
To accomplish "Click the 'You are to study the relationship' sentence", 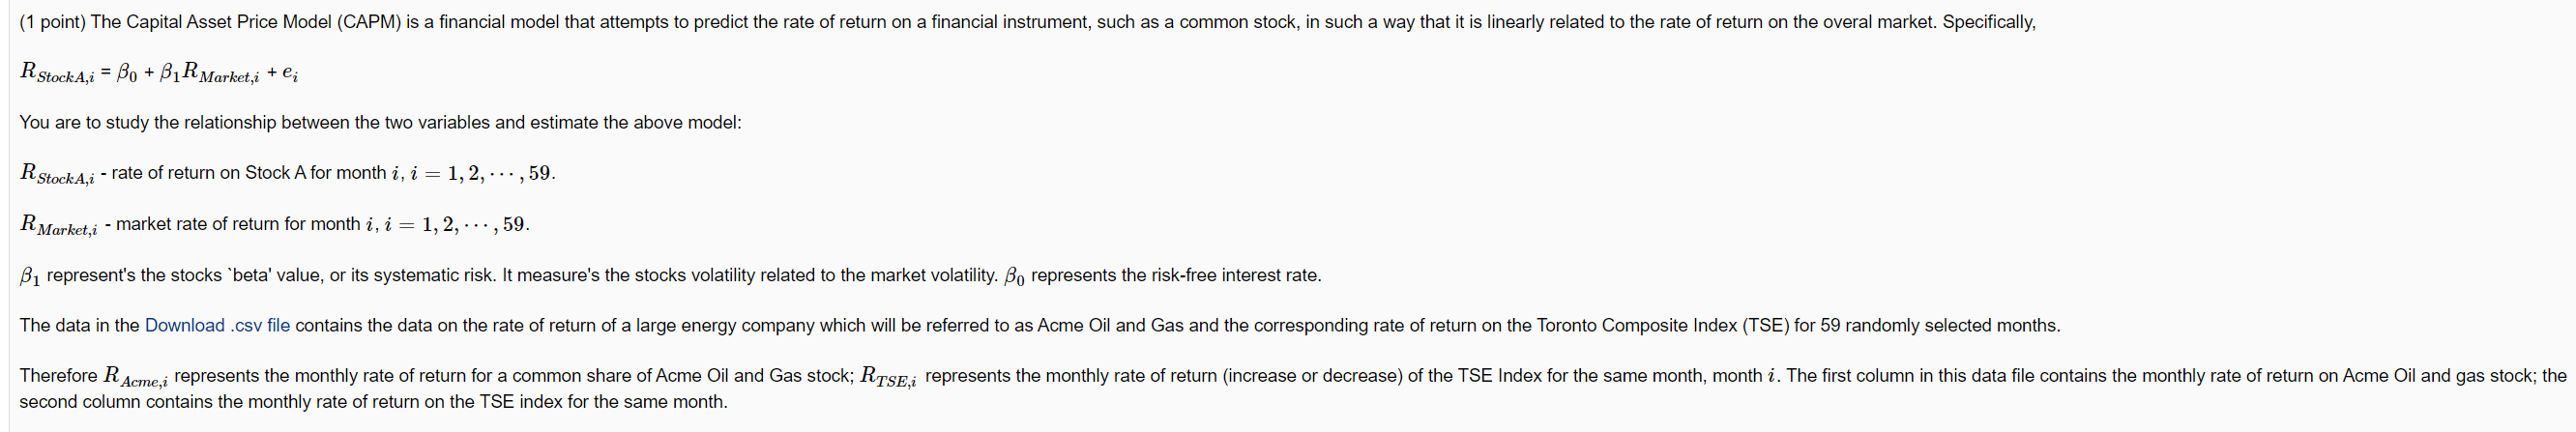I will [380, 122].
